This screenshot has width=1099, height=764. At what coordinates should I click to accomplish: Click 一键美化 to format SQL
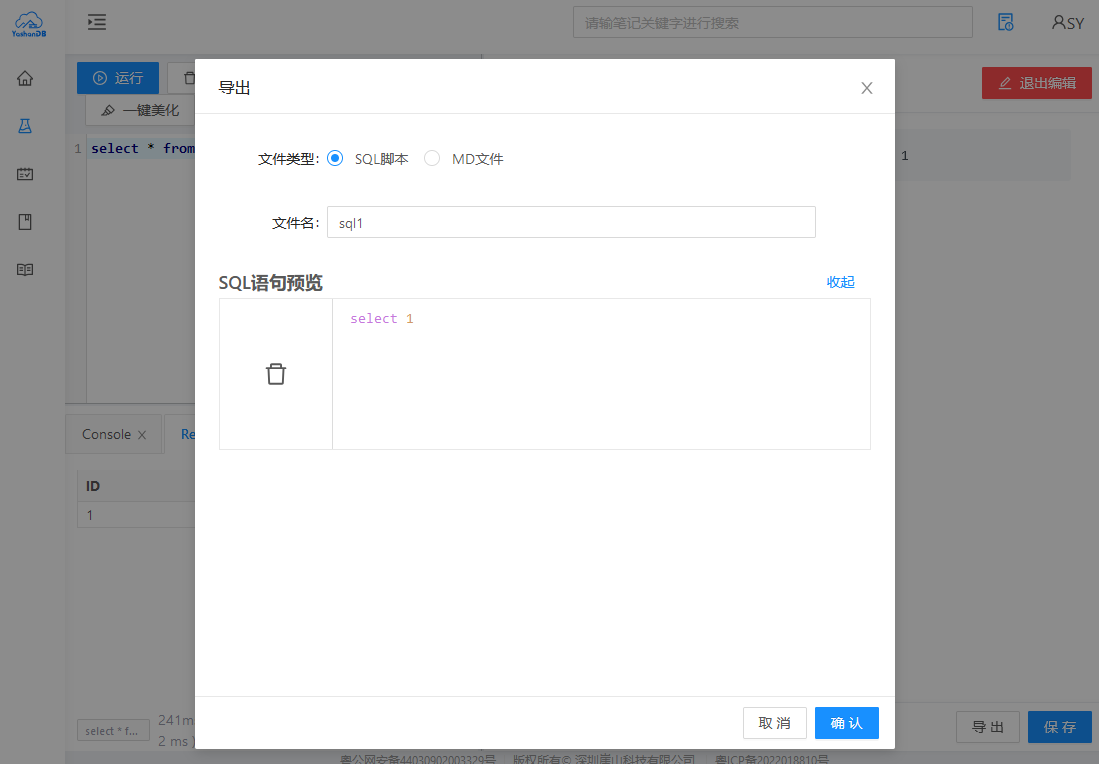140,110
